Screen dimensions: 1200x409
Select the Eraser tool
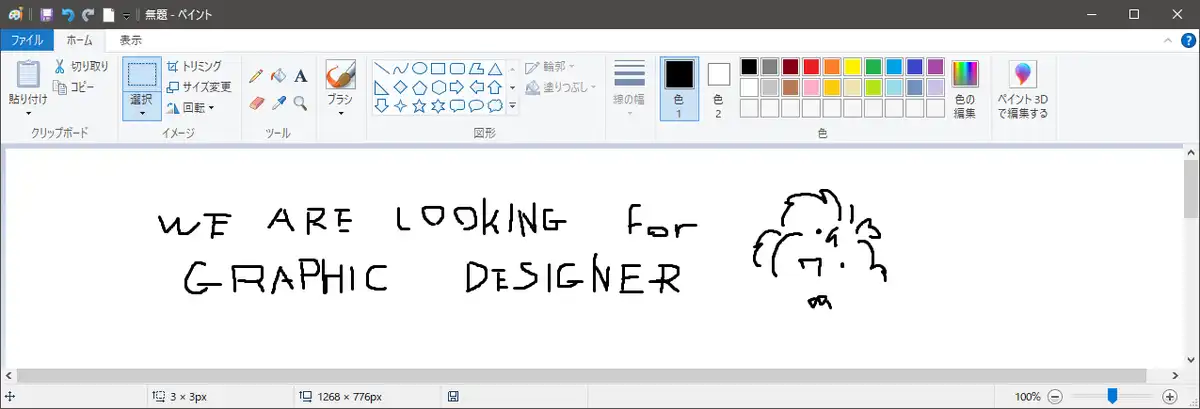(x=256, y=102)
